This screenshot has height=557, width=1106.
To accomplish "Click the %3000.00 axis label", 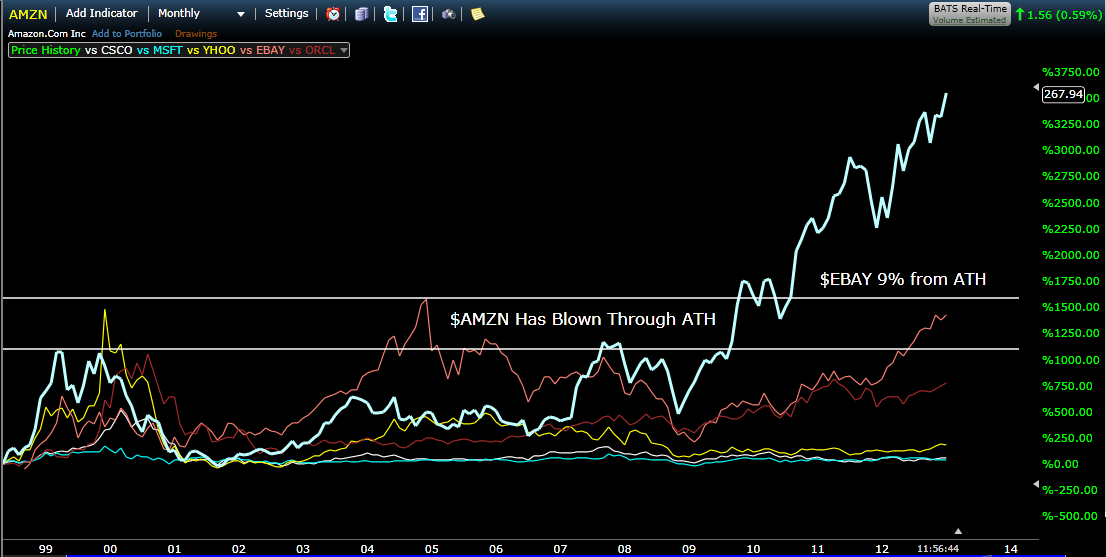I will pos(1070,150).
